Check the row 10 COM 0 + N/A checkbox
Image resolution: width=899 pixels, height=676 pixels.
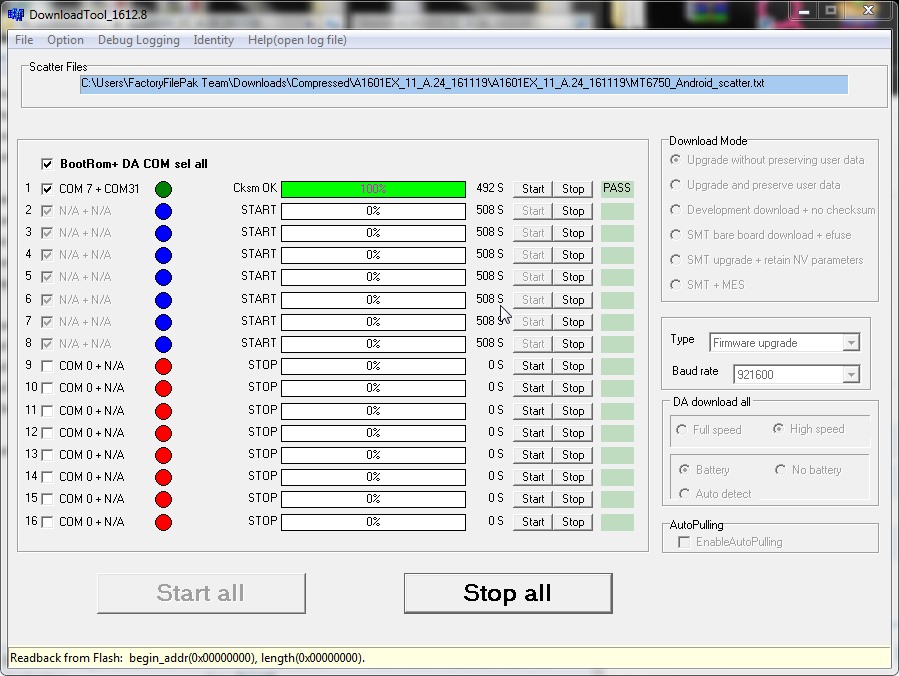pyautogui.click(x=47, y=388)
